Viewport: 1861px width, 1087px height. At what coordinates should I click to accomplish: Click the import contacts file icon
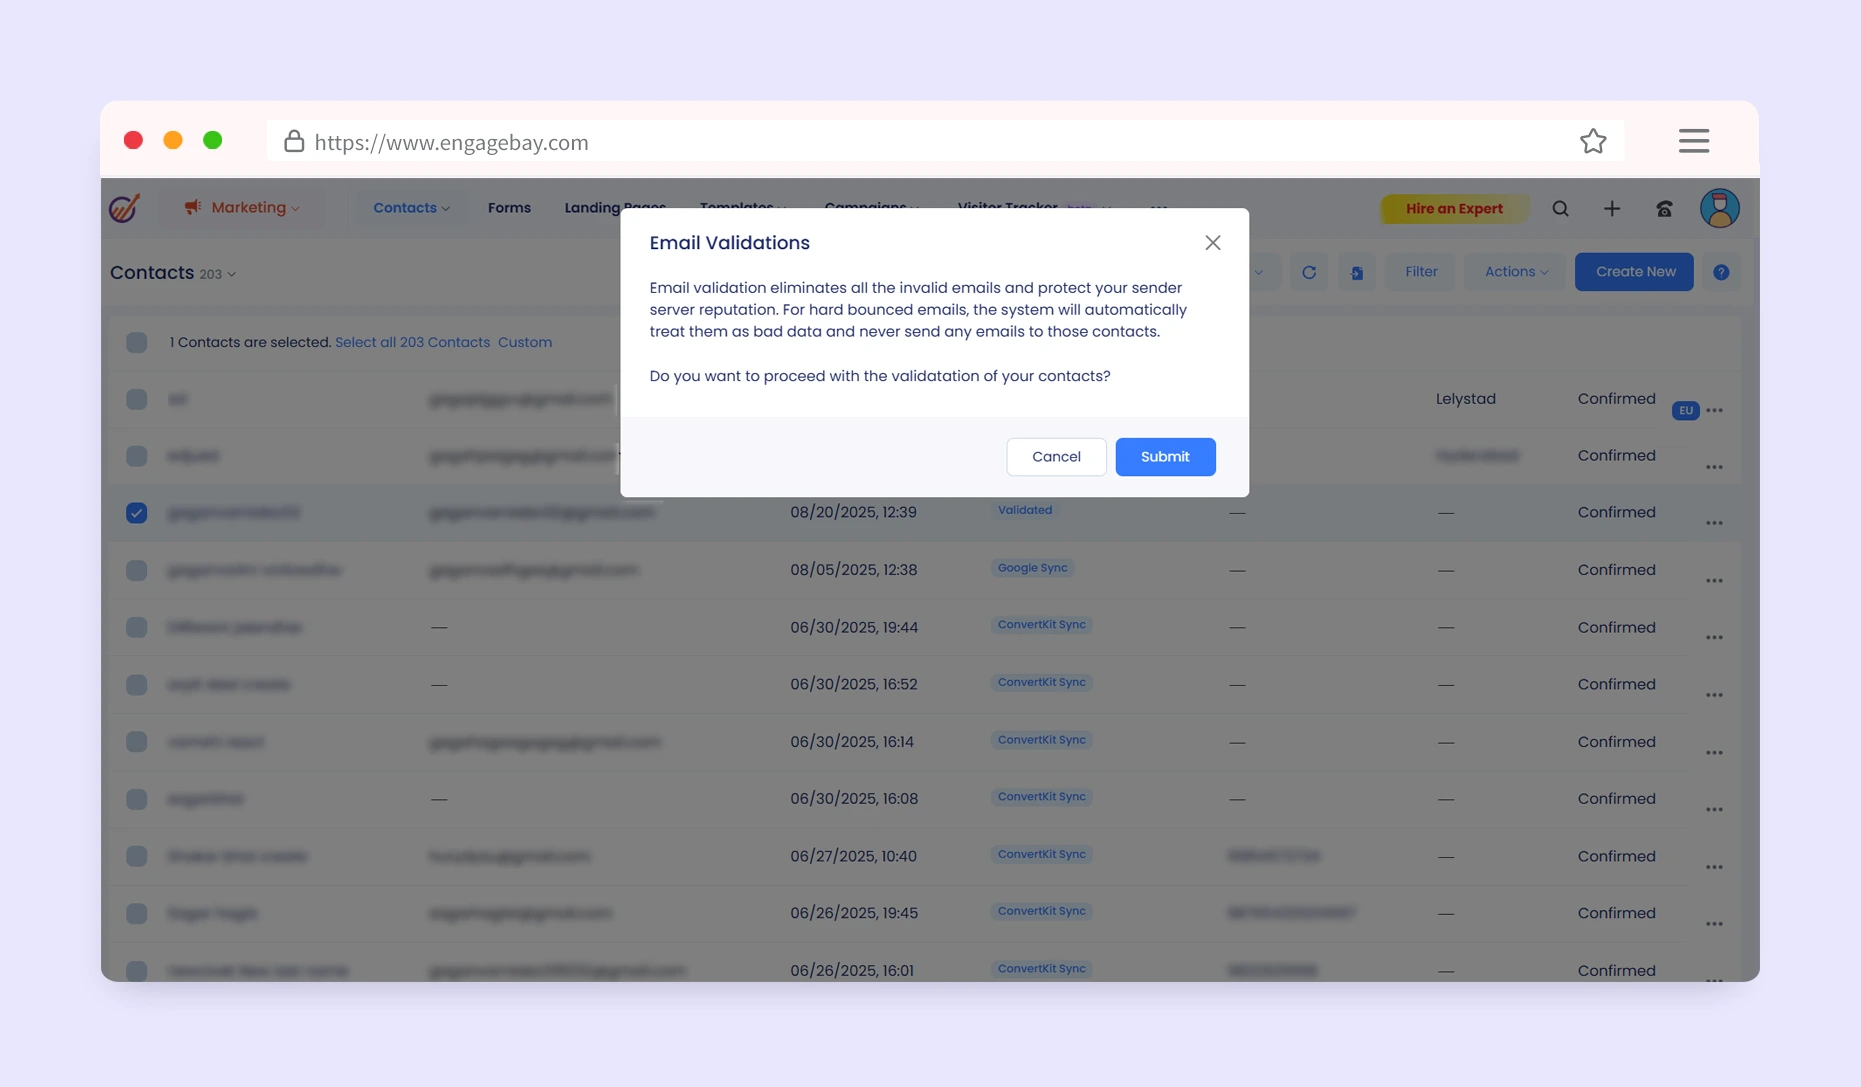1357,272
